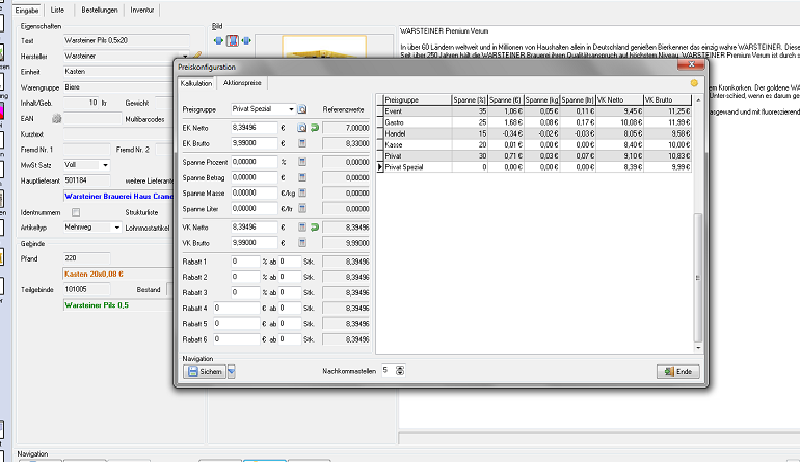Open the Bestellungen tab

click(x=99, y=10)
